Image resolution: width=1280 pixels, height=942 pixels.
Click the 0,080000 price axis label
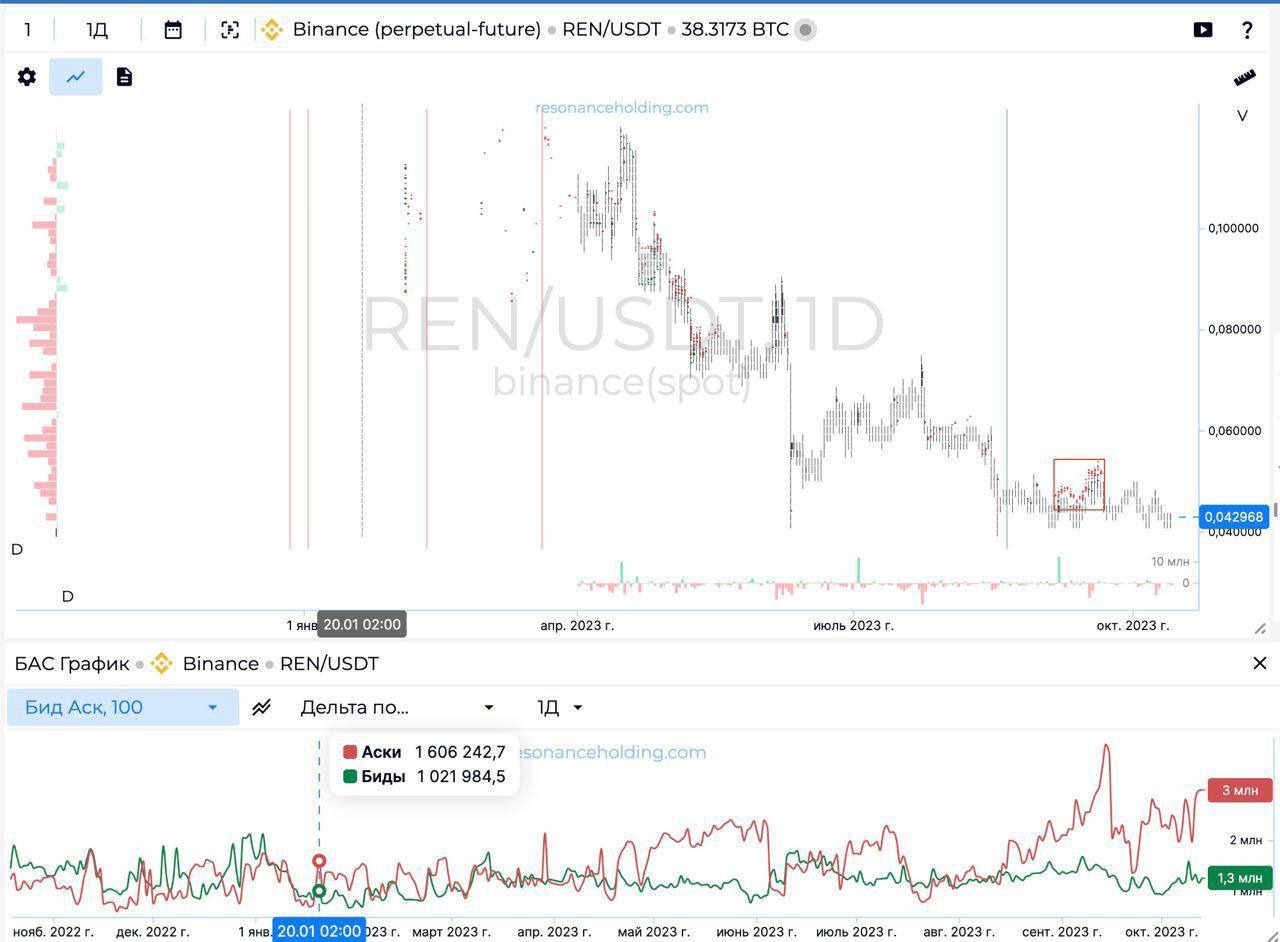pyautogui.click(x=1234, y=329)
